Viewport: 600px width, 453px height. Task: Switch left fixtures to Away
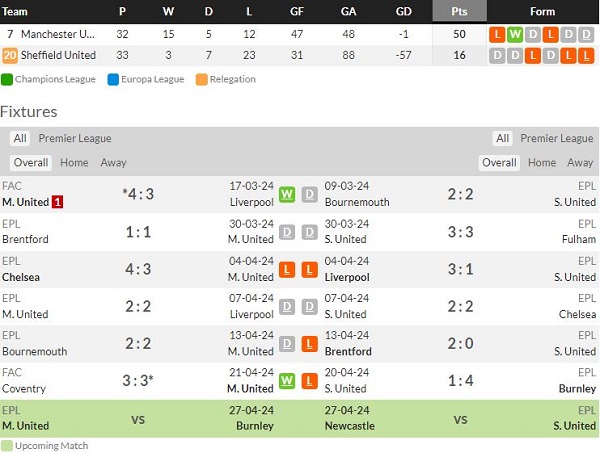[x=114, y=163]
